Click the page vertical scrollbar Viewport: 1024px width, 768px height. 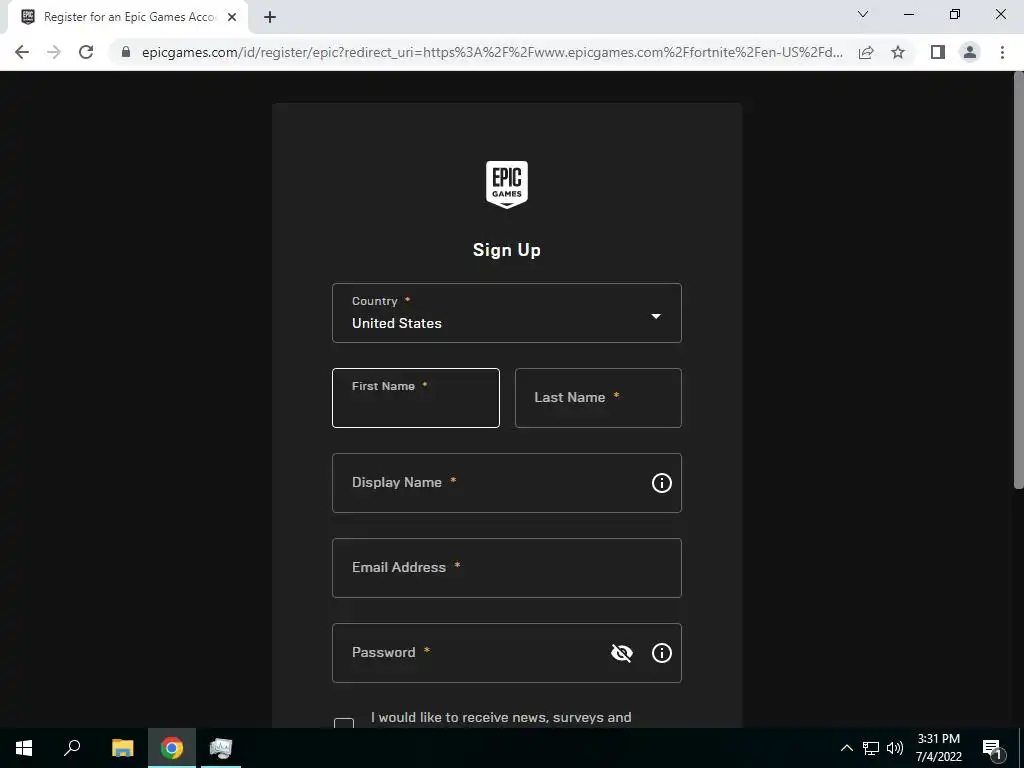(x=1018, y=281)
